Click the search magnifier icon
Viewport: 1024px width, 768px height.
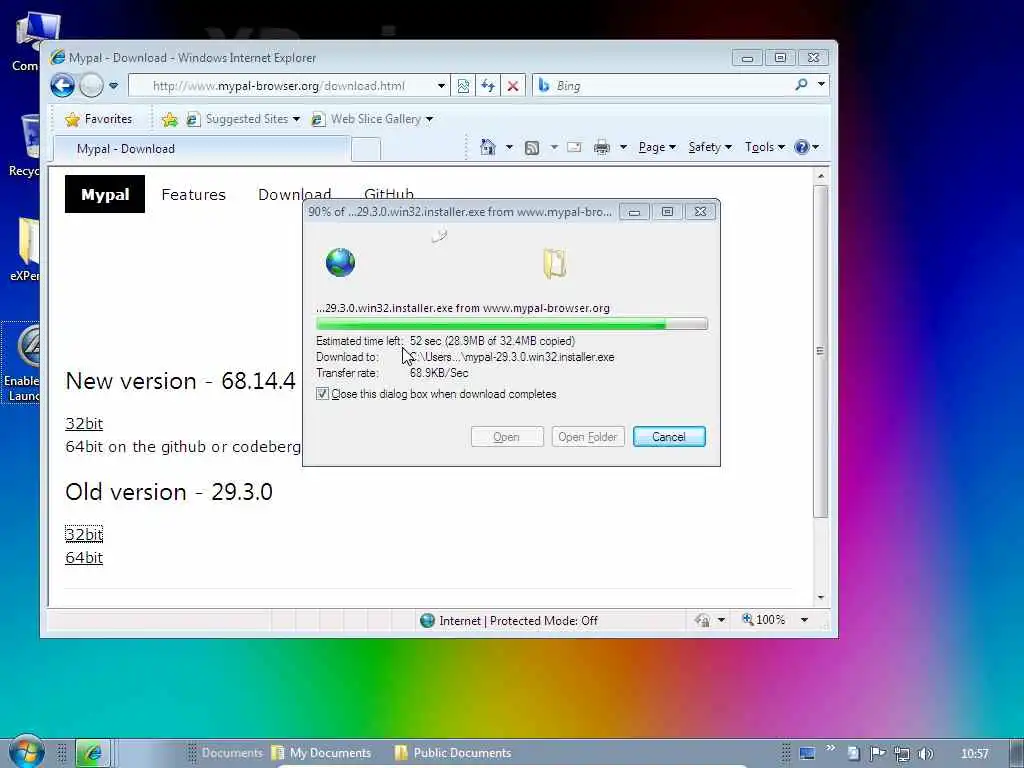click(801, 84)
